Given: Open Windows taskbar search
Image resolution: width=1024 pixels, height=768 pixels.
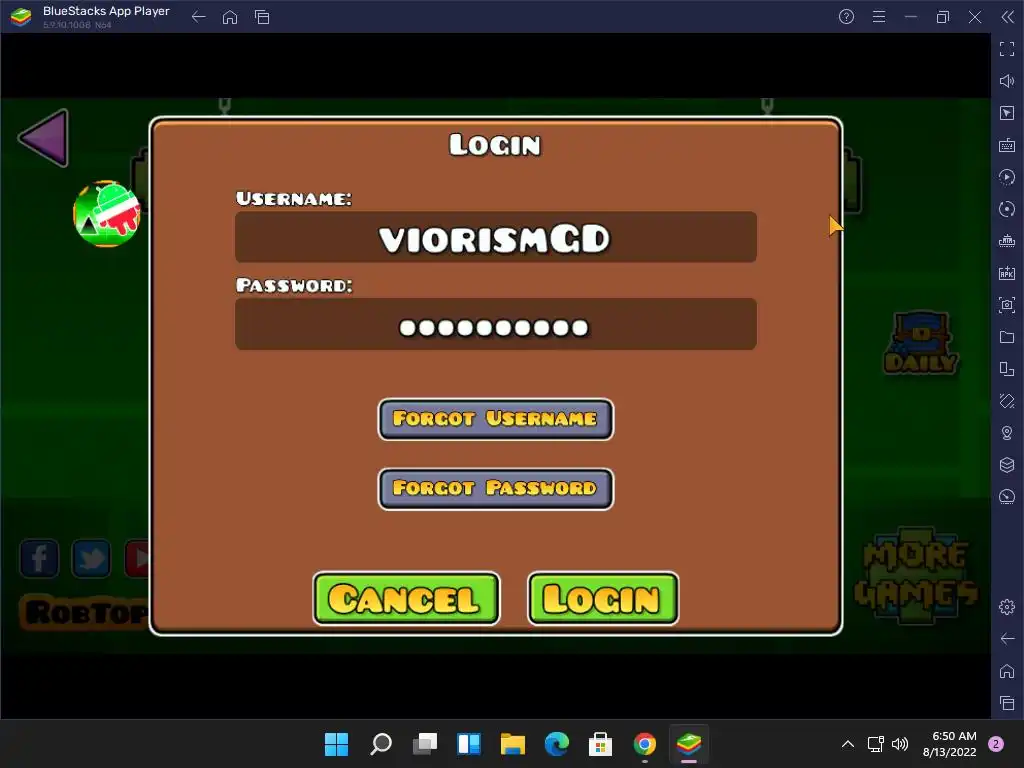Looking at the screenshot, I should pos(381,744).
